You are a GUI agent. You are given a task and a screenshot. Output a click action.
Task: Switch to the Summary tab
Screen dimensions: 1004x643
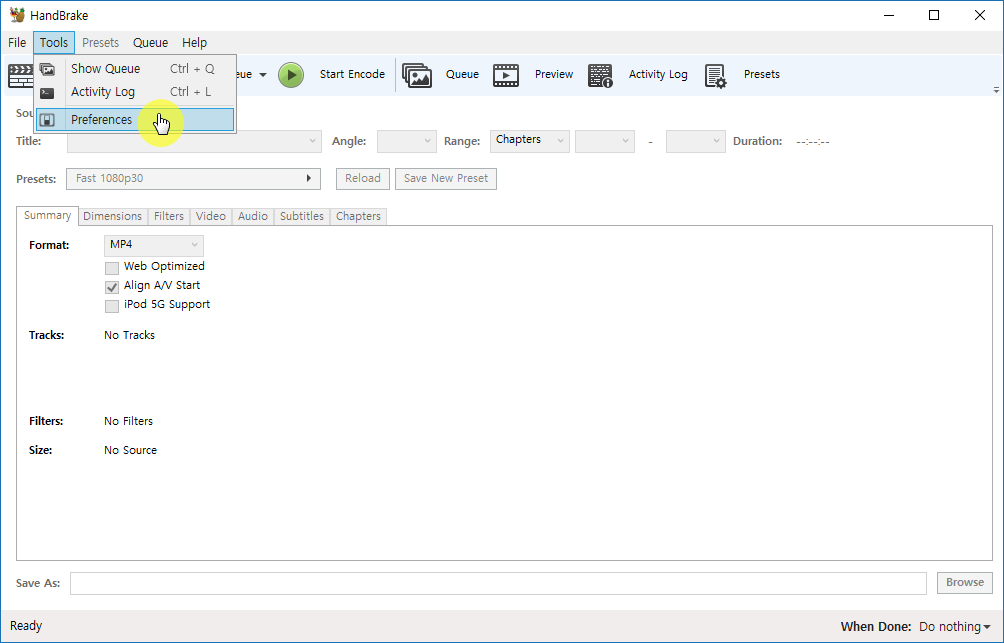47,216
